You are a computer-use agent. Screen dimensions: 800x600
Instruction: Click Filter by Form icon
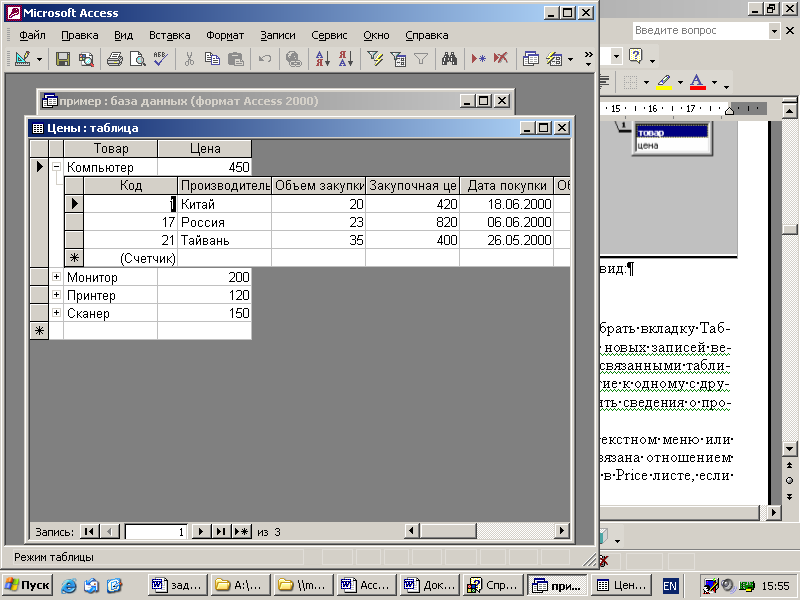click(x=398, y=59)
